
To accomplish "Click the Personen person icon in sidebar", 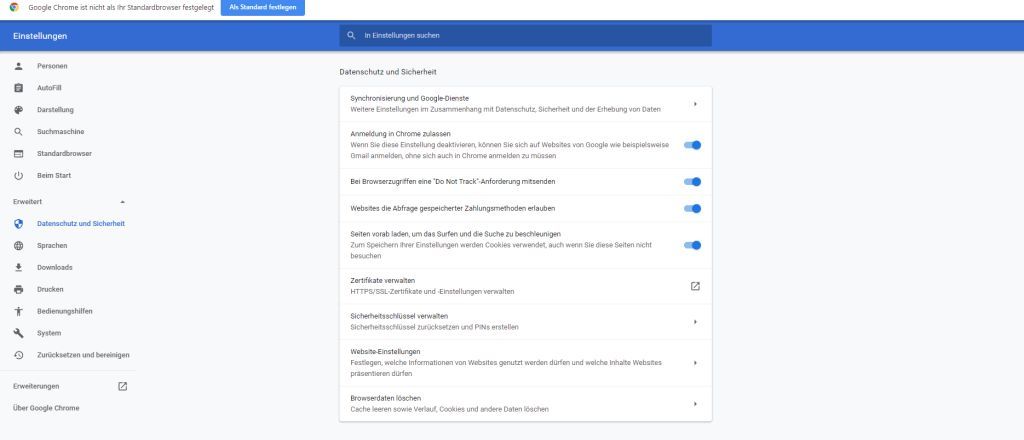I will tap(18, 66).
